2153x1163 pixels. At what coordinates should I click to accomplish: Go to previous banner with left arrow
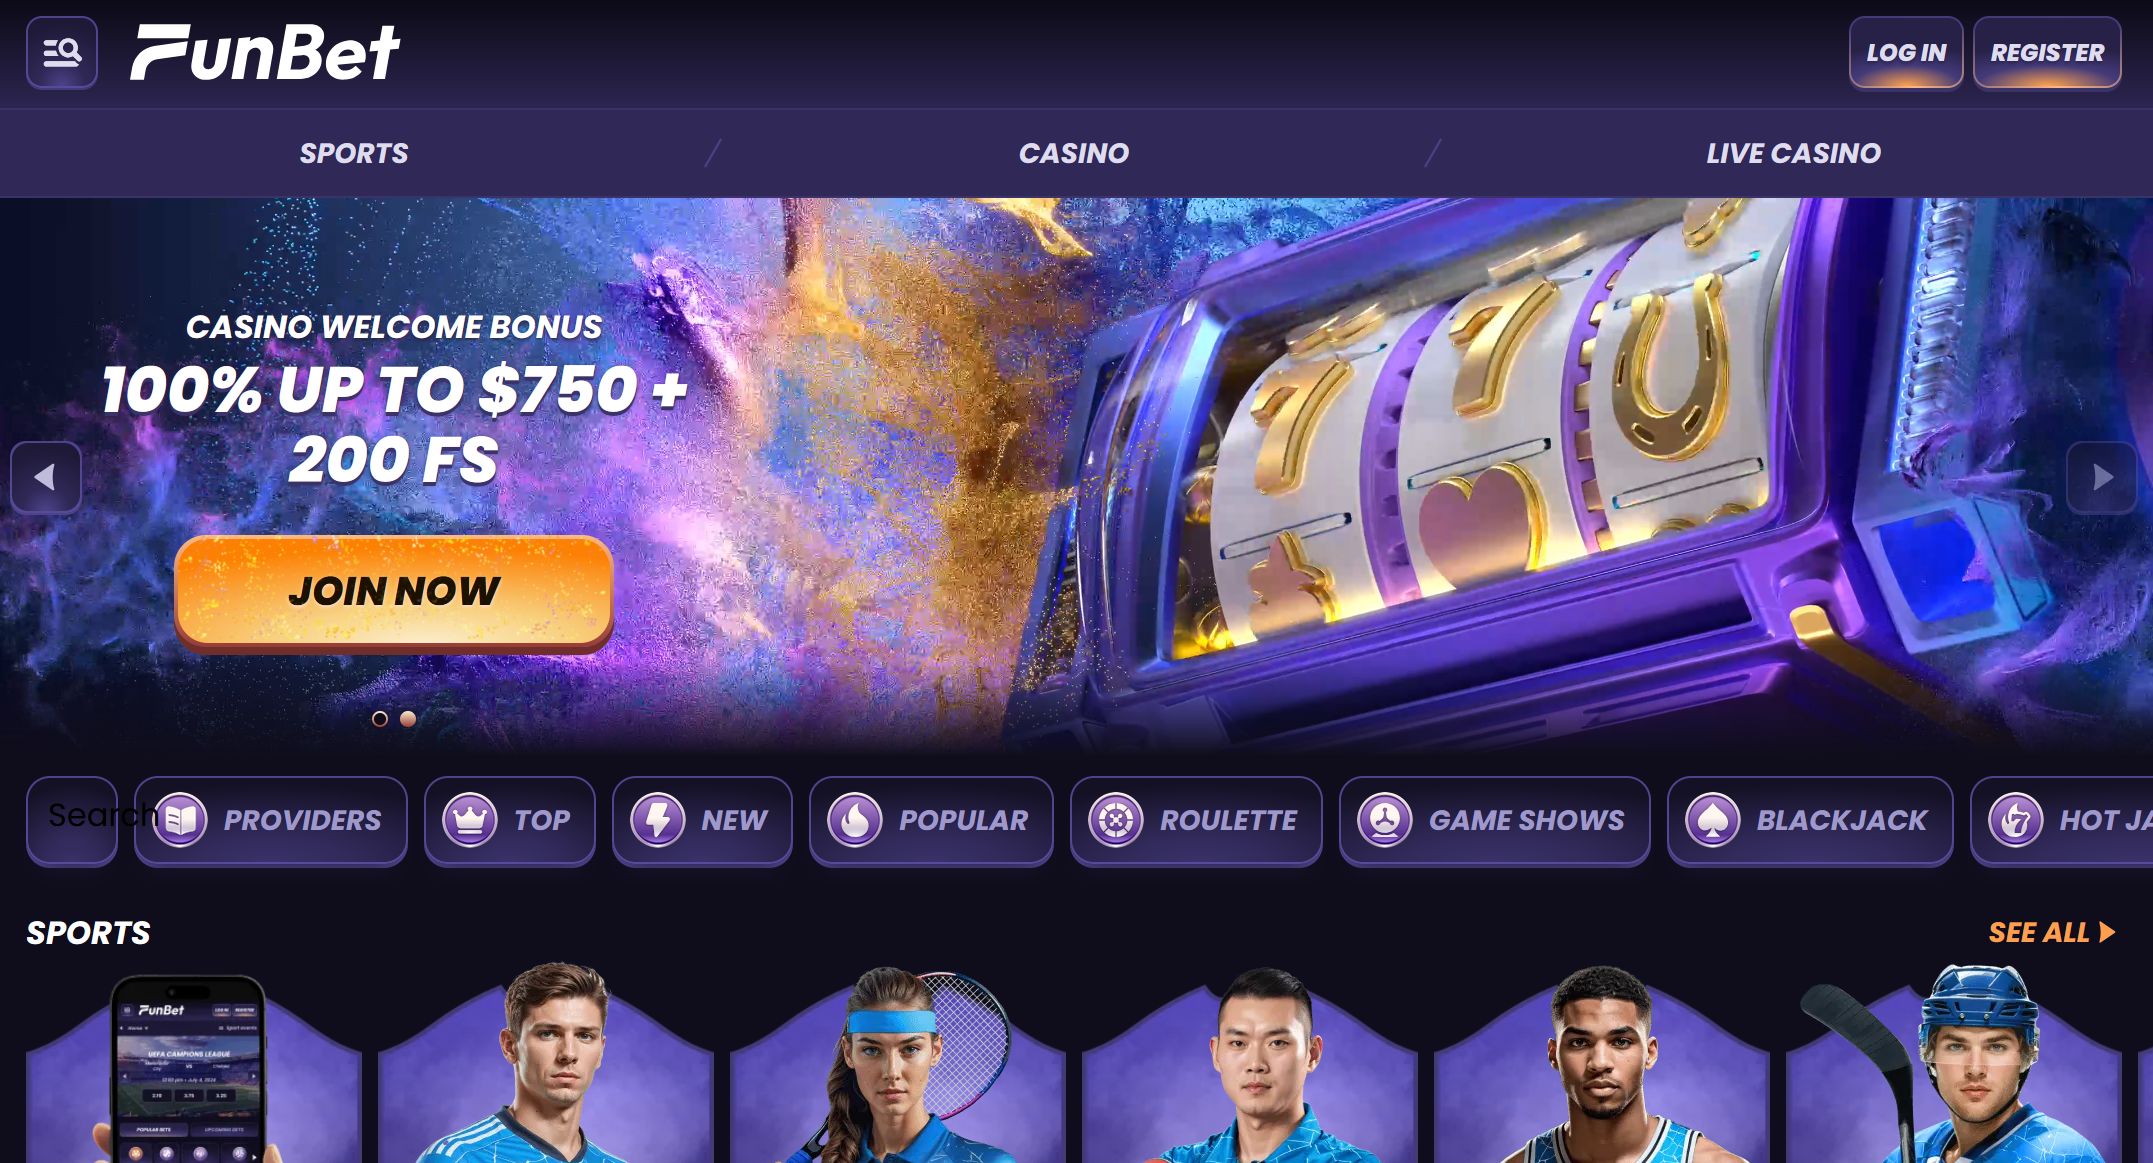[x=46, y=478]
